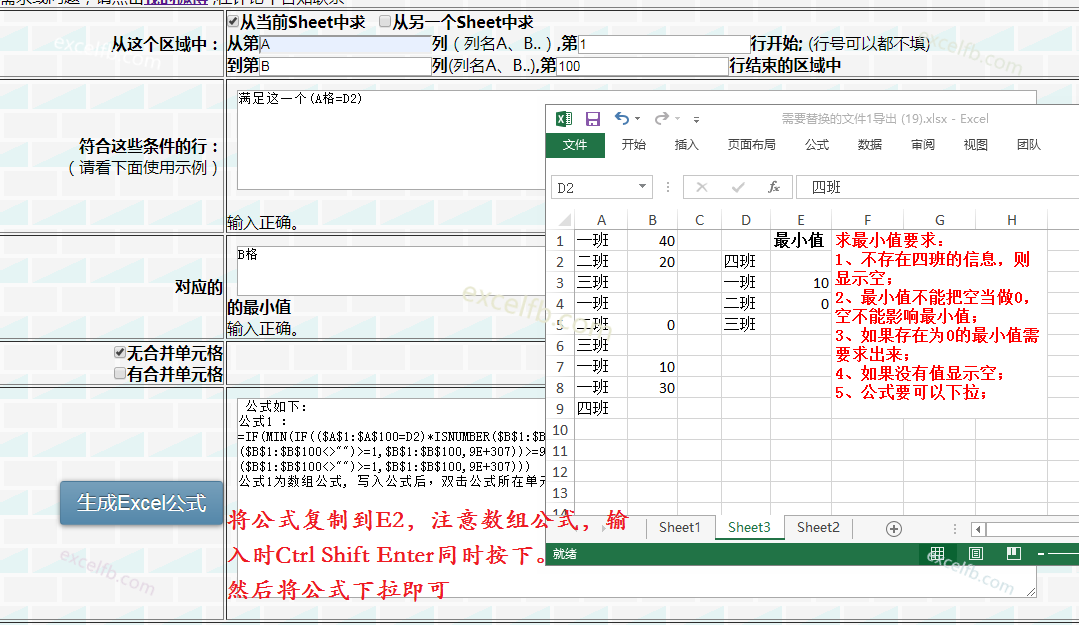Screen dimensions: 1079x625
Task: Click the start column input field containing A
Action: (345, 44)
